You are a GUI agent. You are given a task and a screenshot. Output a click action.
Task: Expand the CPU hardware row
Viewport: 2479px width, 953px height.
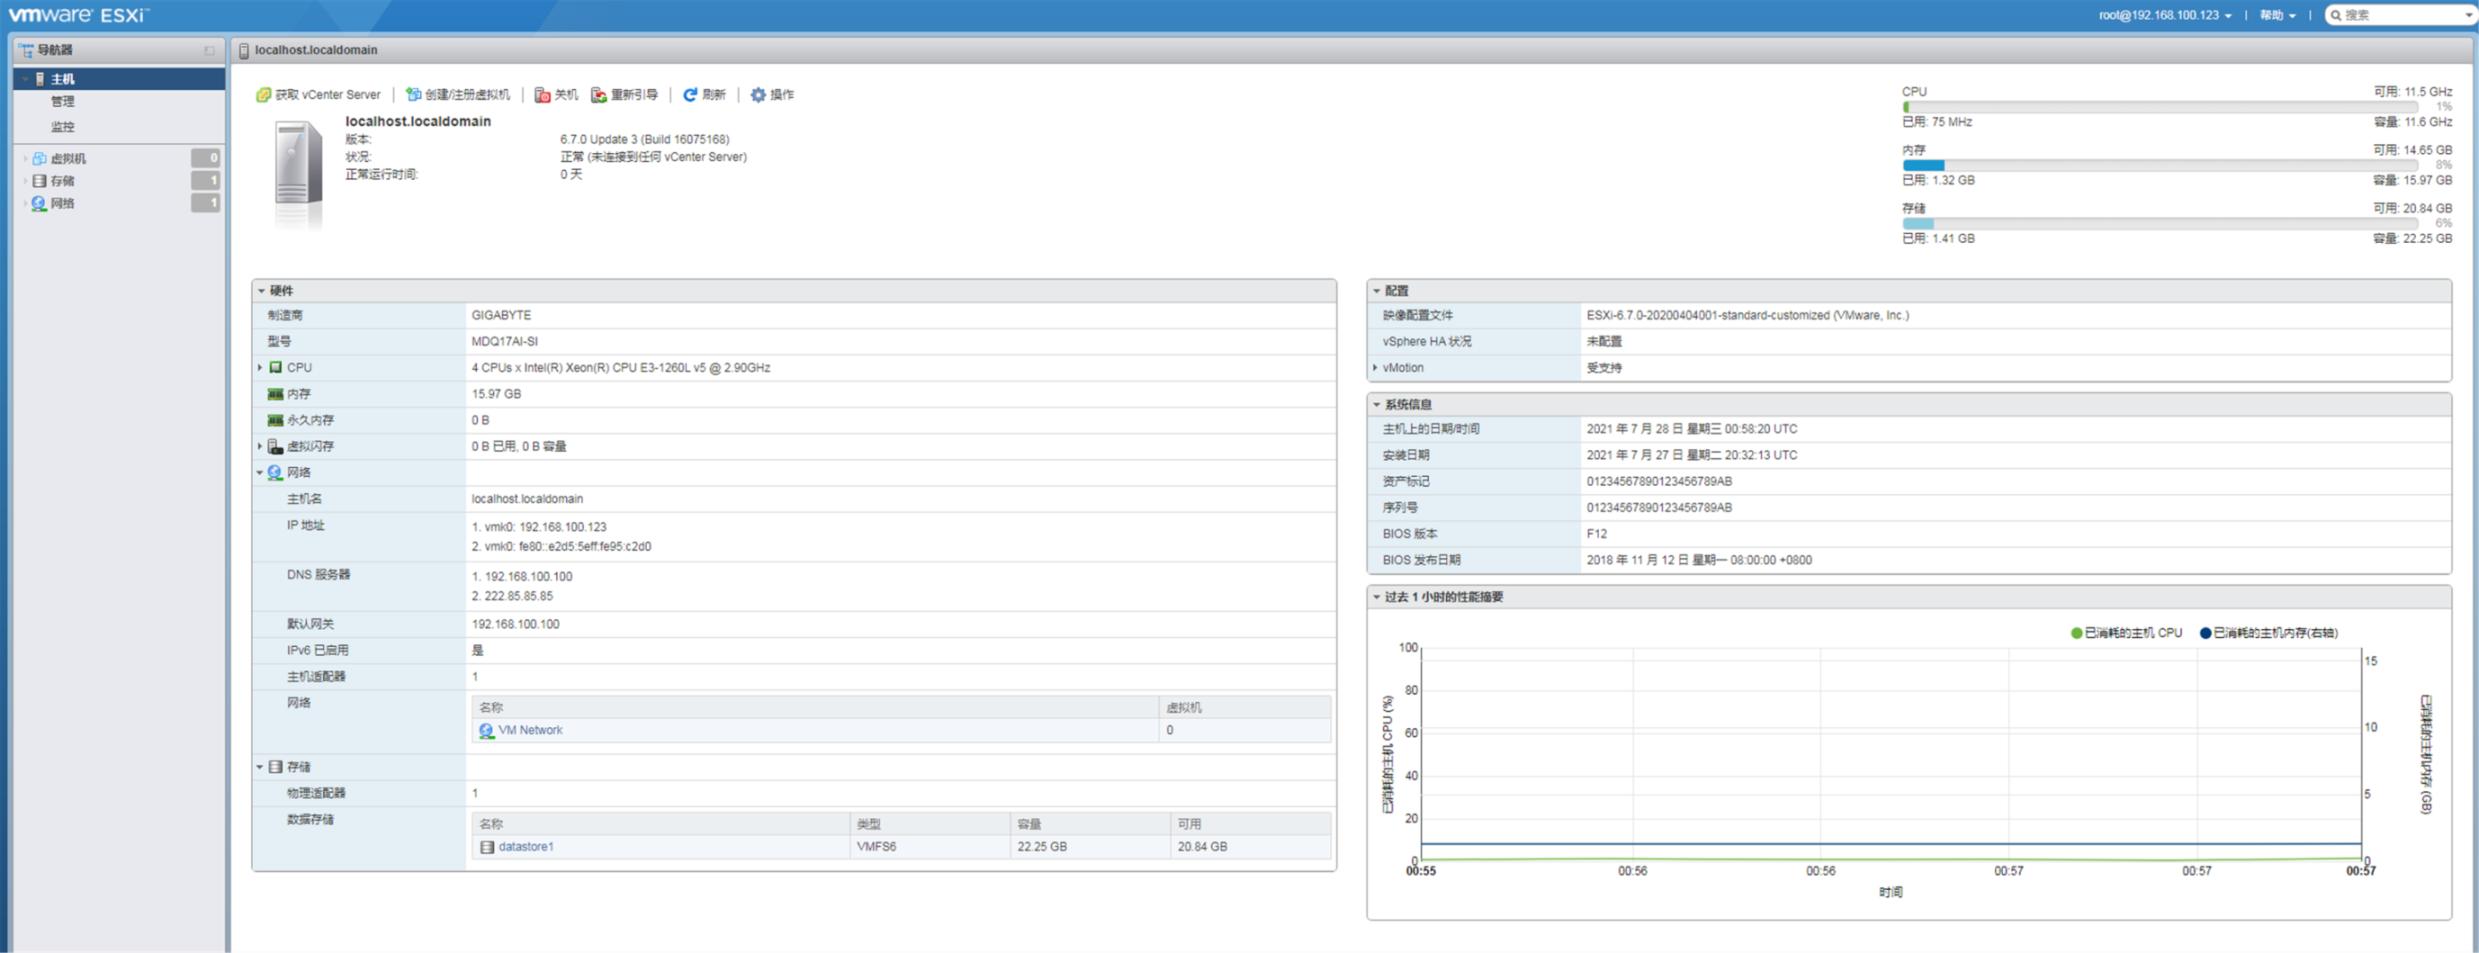pyautogui.click(x=260, y=368)
